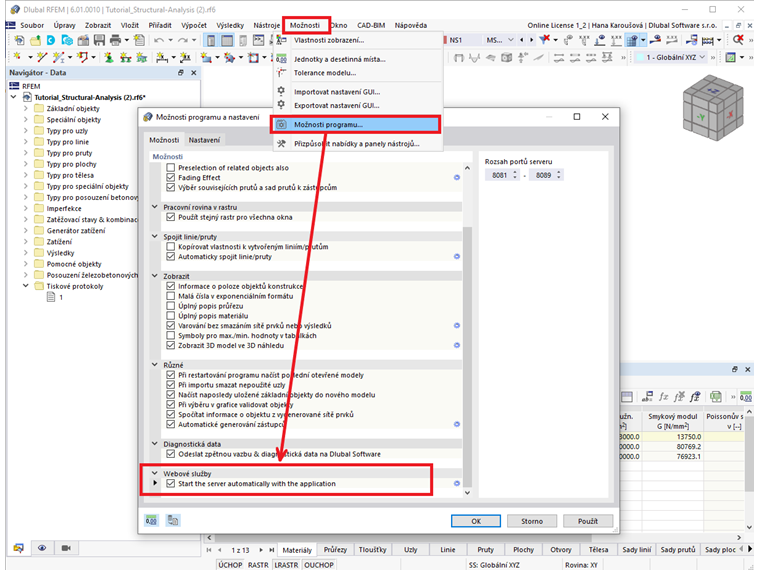Open the script console icon
The width and height of the screenshot is (760, 570).
click(x=259, y=40)
